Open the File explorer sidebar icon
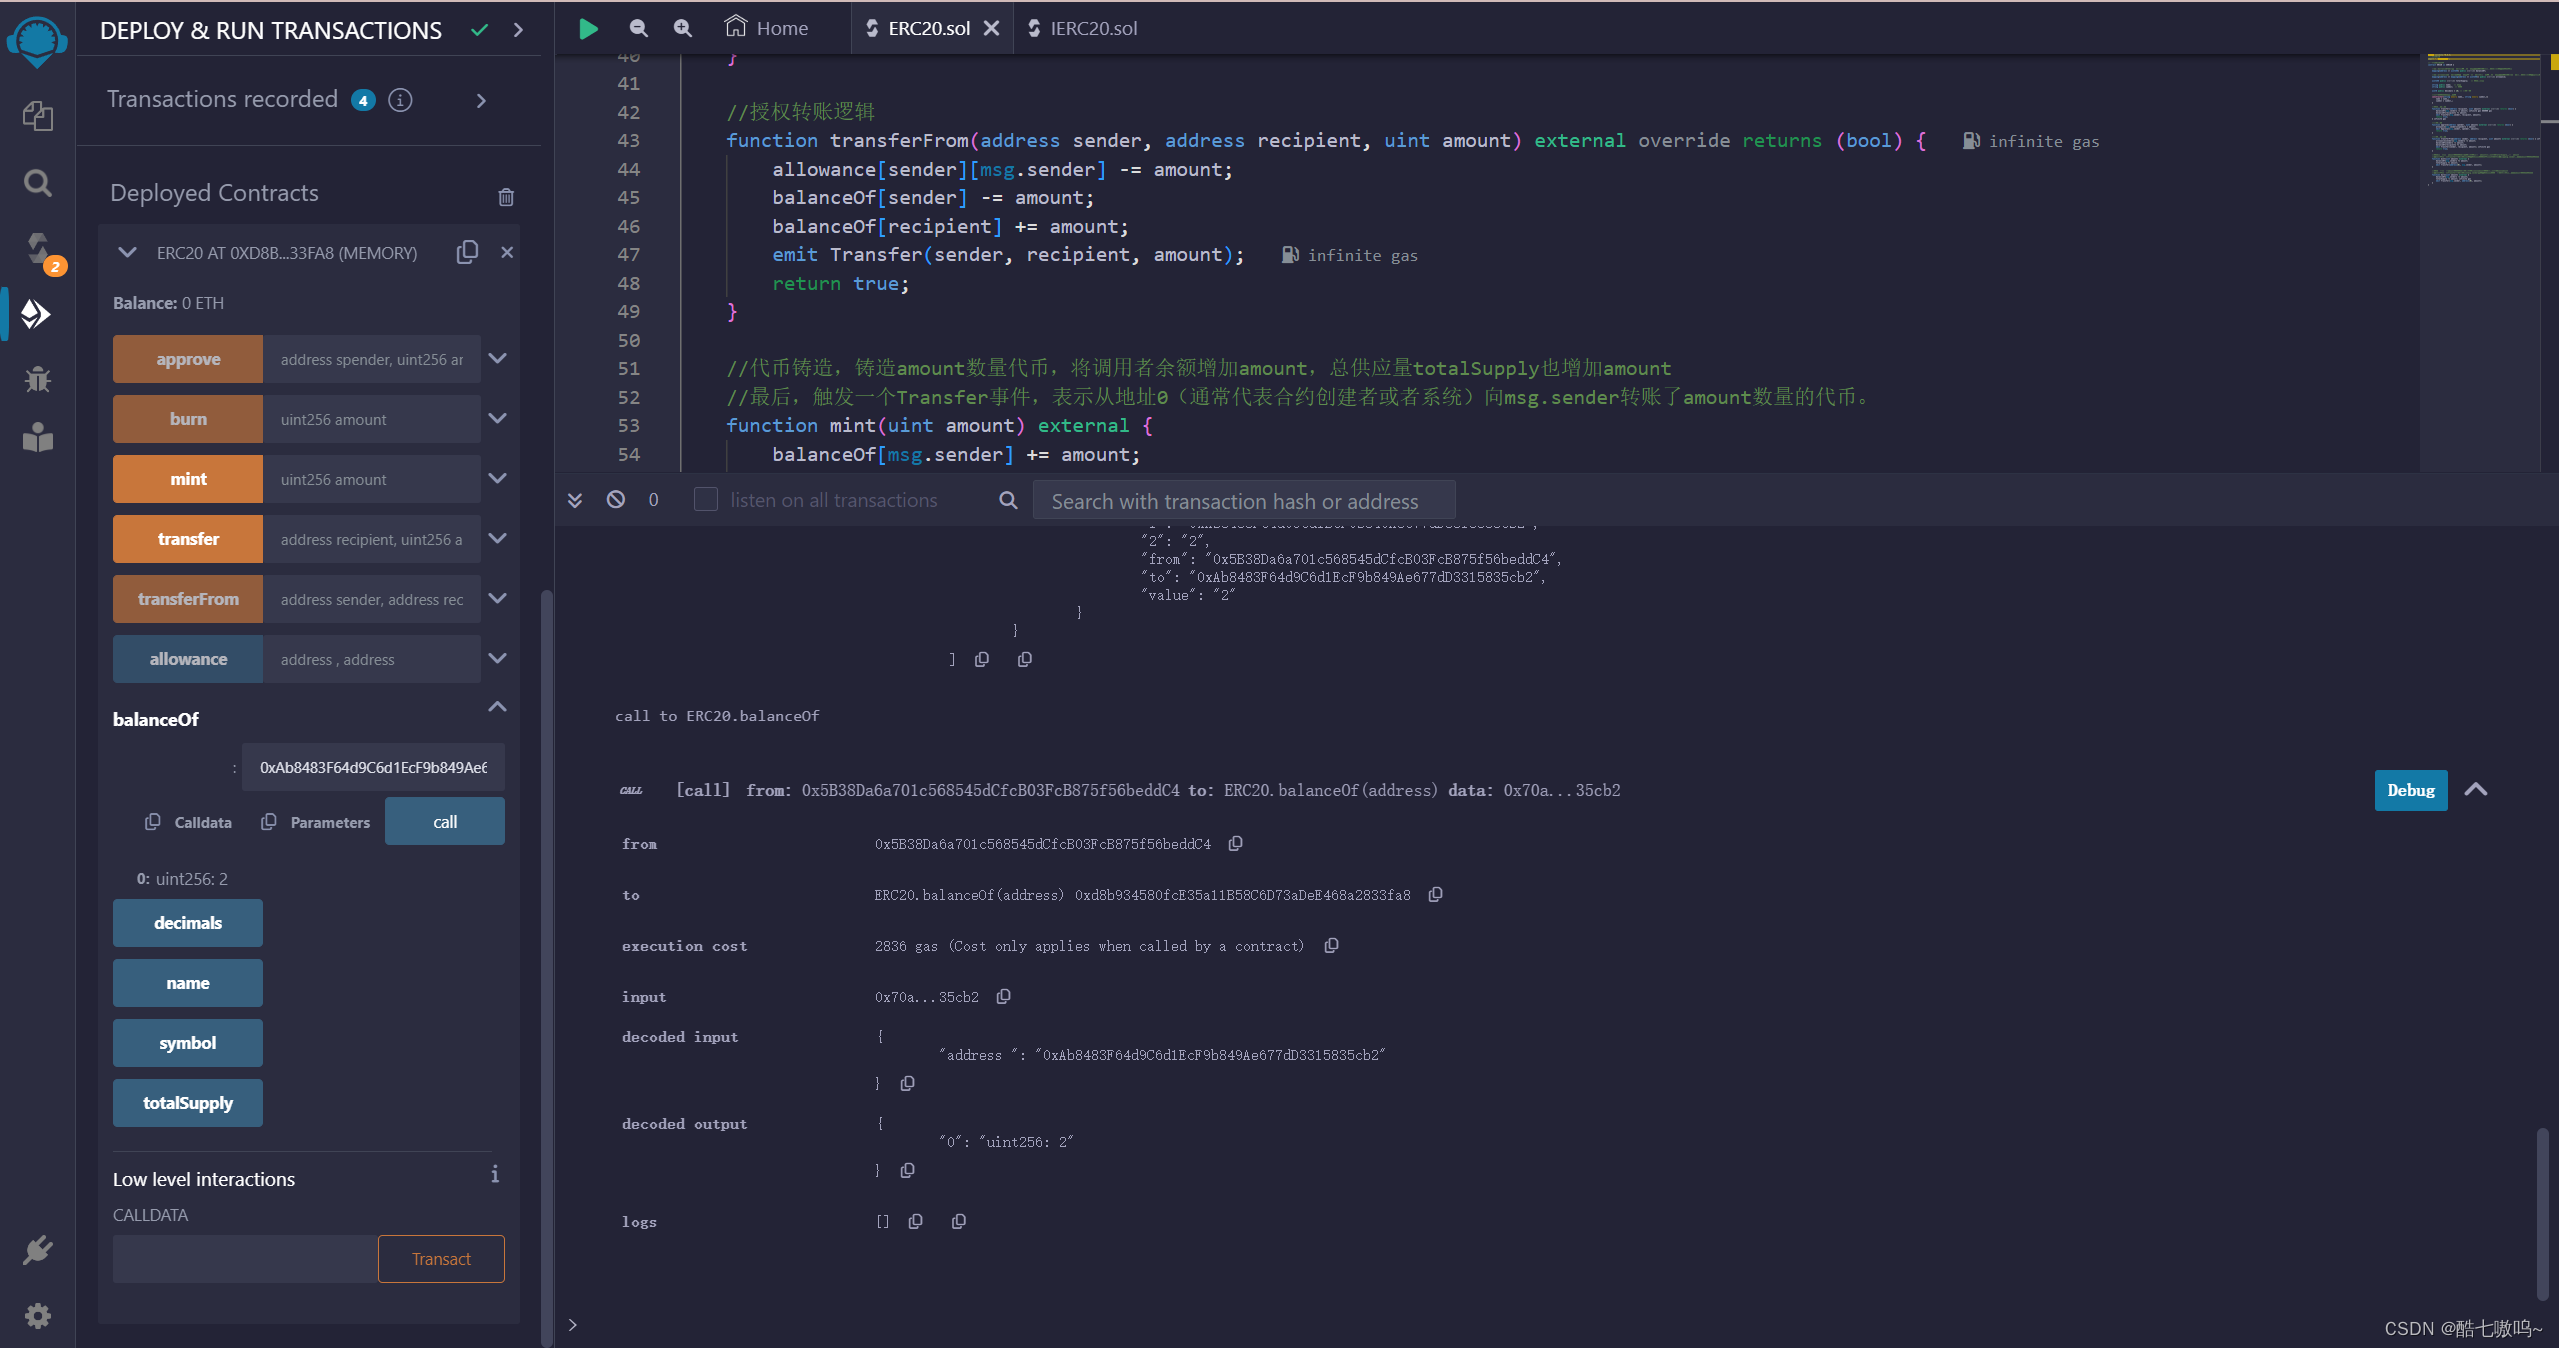 tap(37, 116)
